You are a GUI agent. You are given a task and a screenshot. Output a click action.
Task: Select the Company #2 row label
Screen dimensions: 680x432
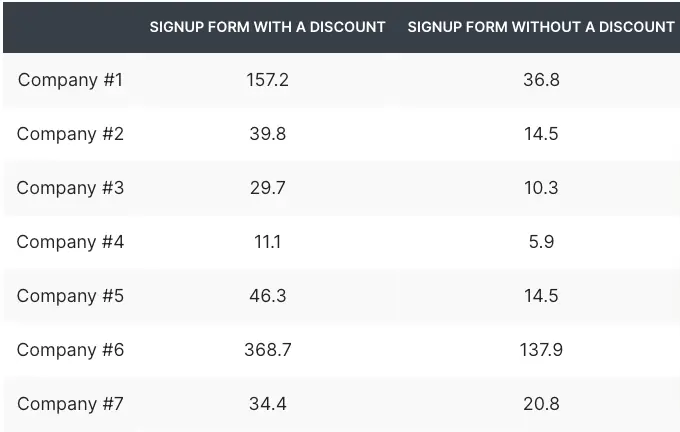(70, 134)
